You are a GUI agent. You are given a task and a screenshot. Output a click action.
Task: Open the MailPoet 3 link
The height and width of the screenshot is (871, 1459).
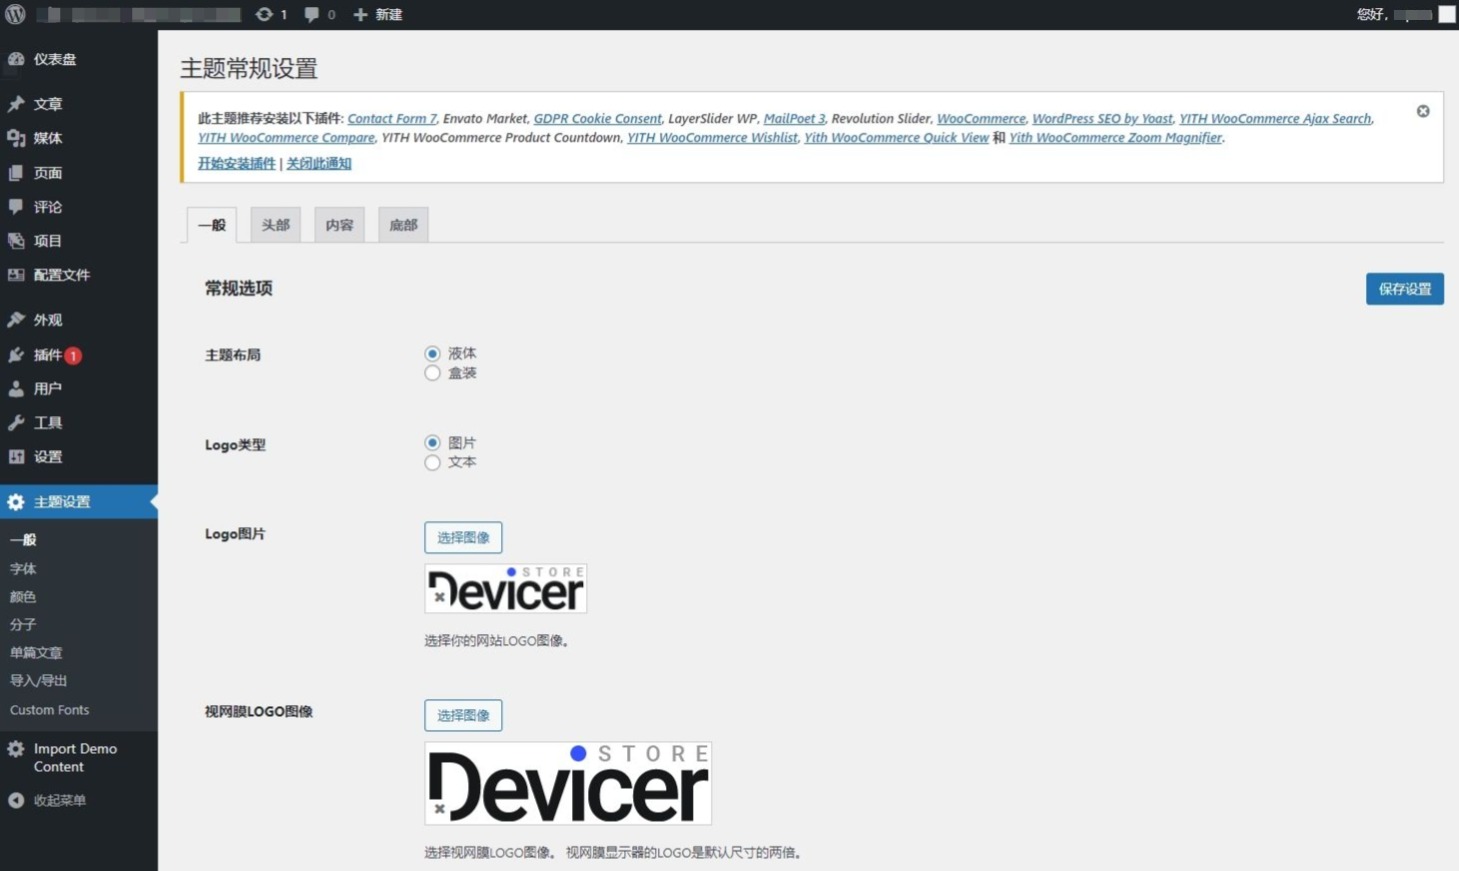tap(794, 118)
